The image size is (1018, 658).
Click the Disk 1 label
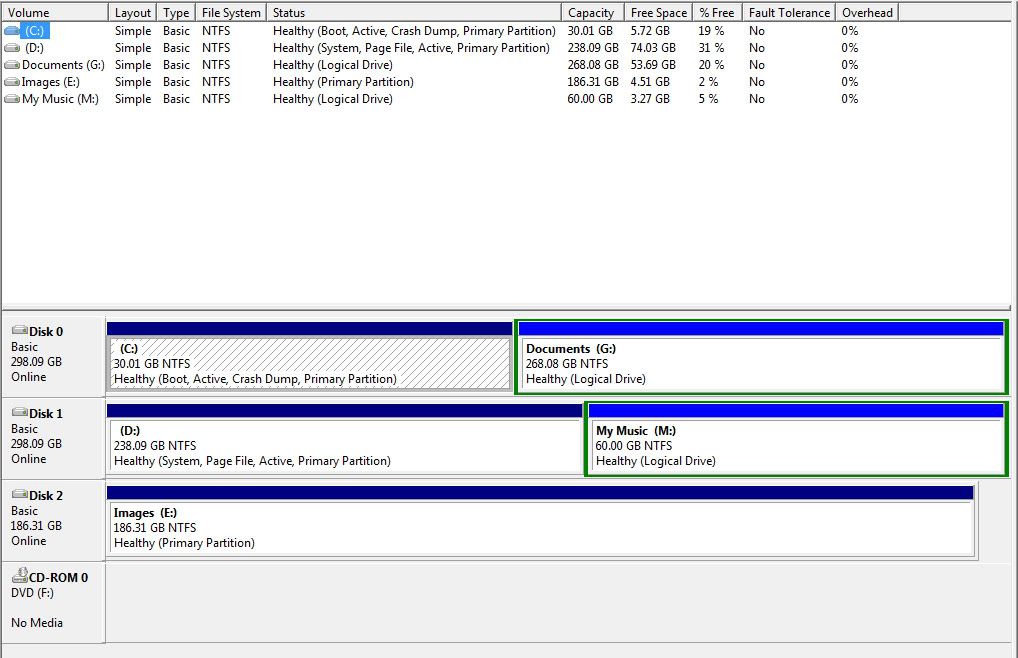pyautogui.click(x=45, y=413)
